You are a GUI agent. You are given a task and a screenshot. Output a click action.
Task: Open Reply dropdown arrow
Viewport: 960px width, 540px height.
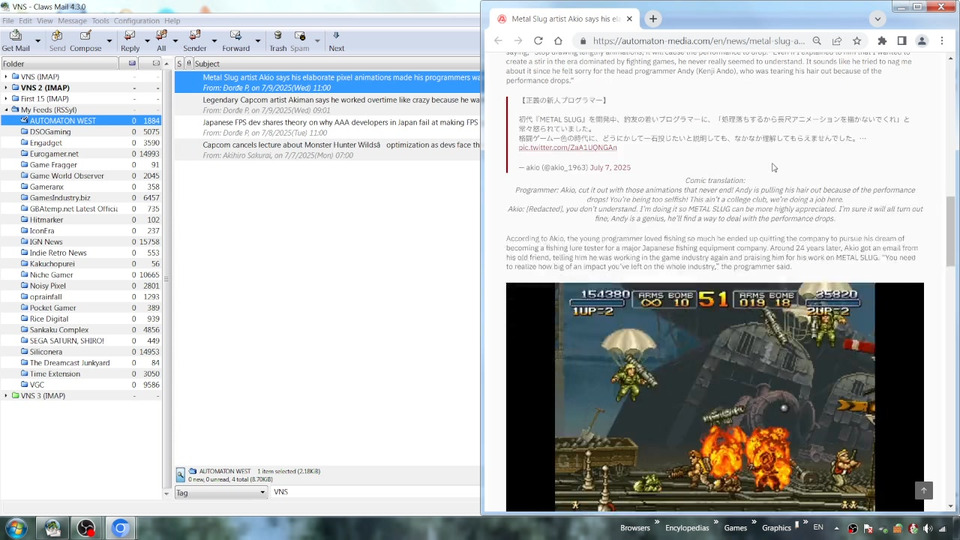tap(147, 42)
